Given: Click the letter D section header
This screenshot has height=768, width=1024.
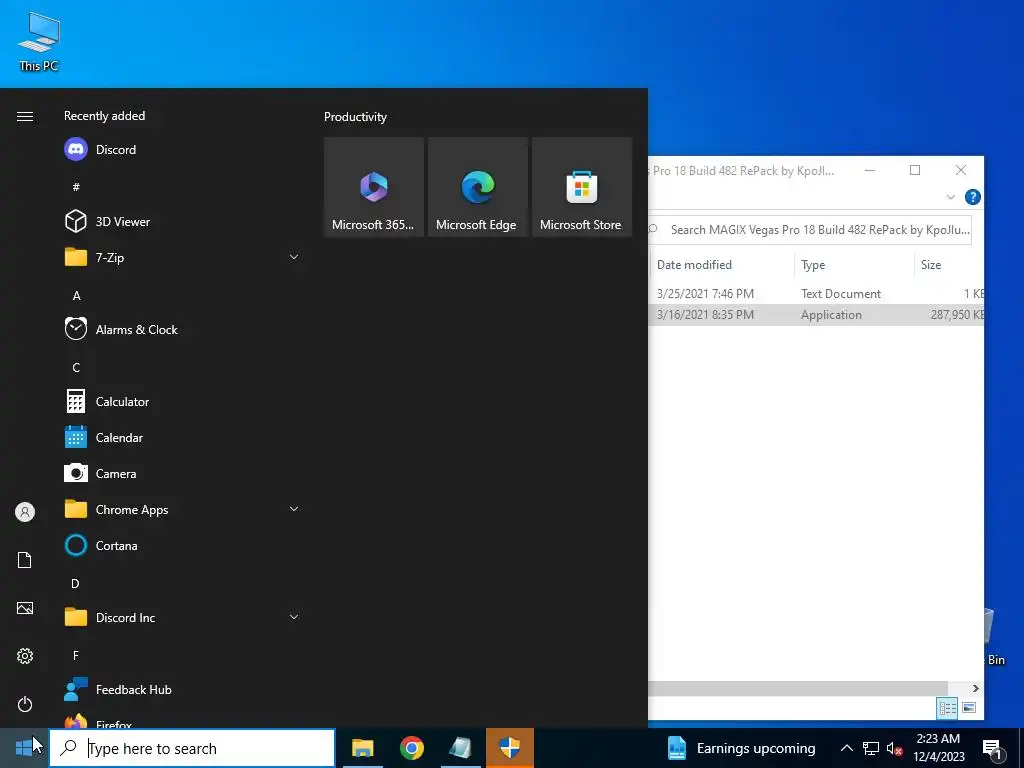Looking at the screenshot, I should coord(76,584).
